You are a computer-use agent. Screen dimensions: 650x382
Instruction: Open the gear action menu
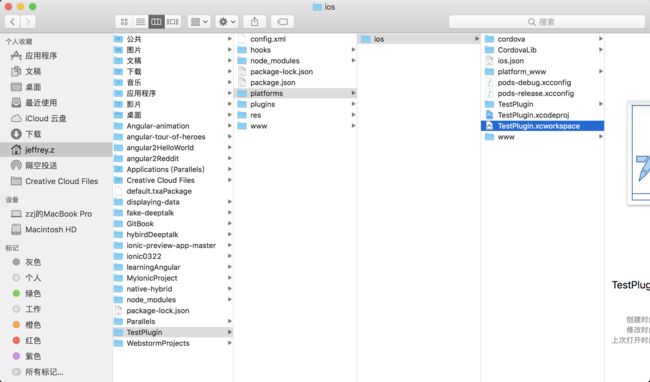point(226,22)
